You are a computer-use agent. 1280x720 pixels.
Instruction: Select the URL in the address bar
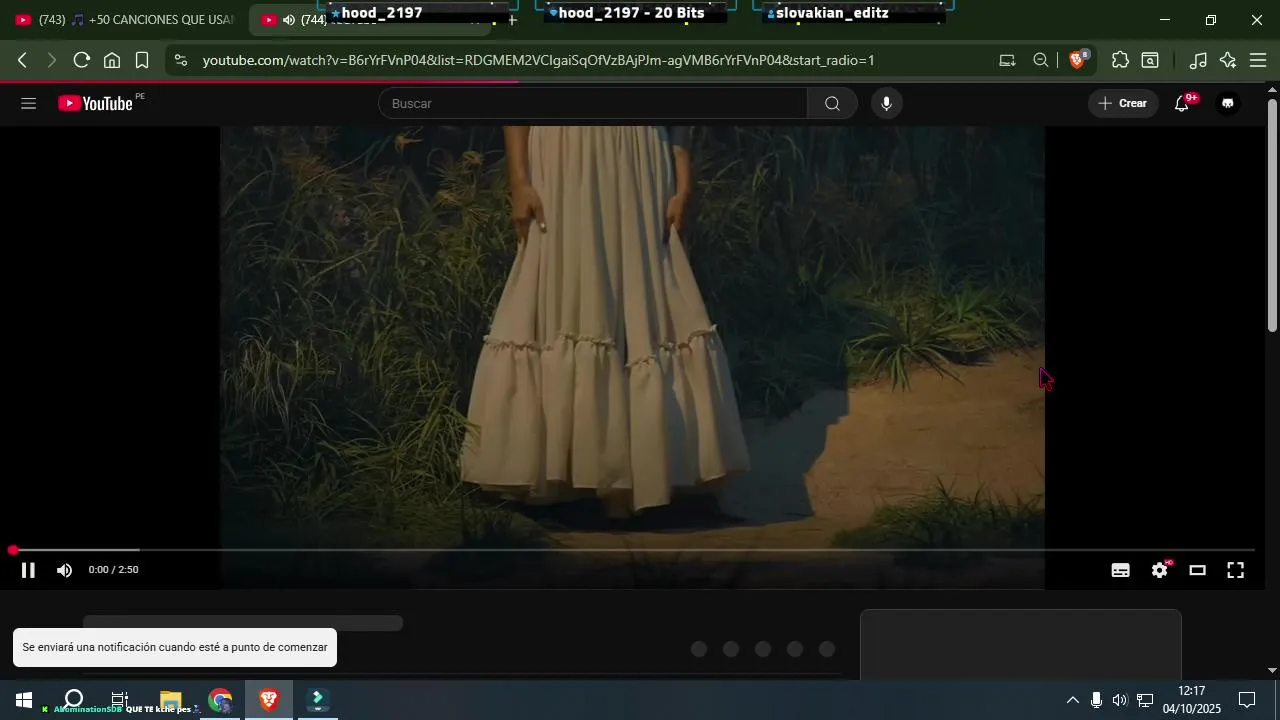538,60
